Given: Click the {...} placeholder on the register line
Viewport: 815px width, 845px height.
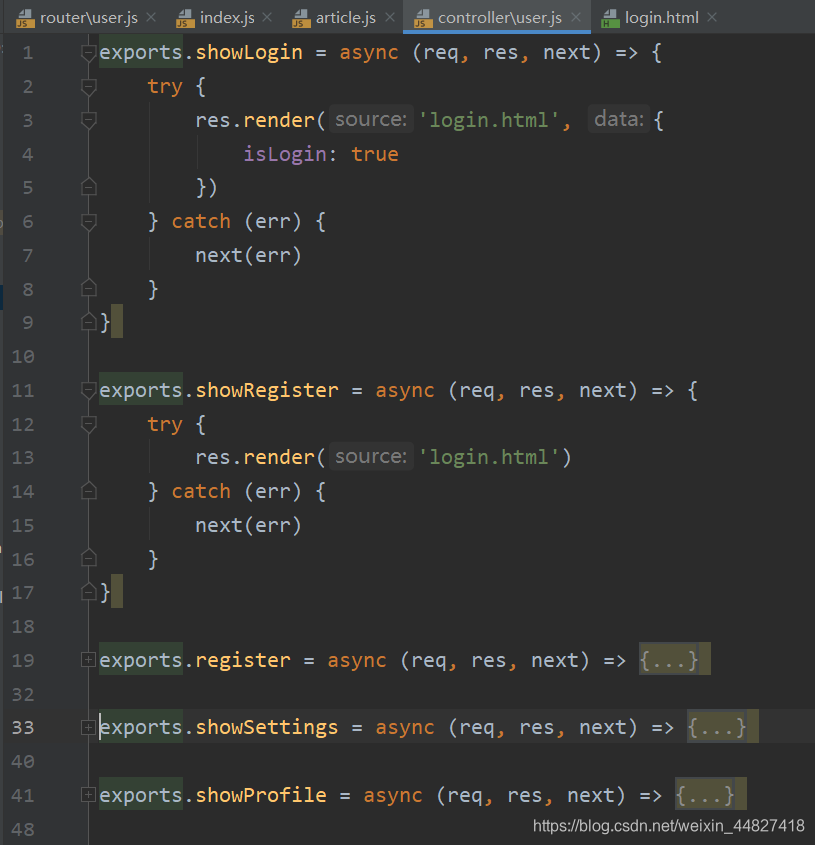Looking at the screenshot, I should tap(669, 660).
